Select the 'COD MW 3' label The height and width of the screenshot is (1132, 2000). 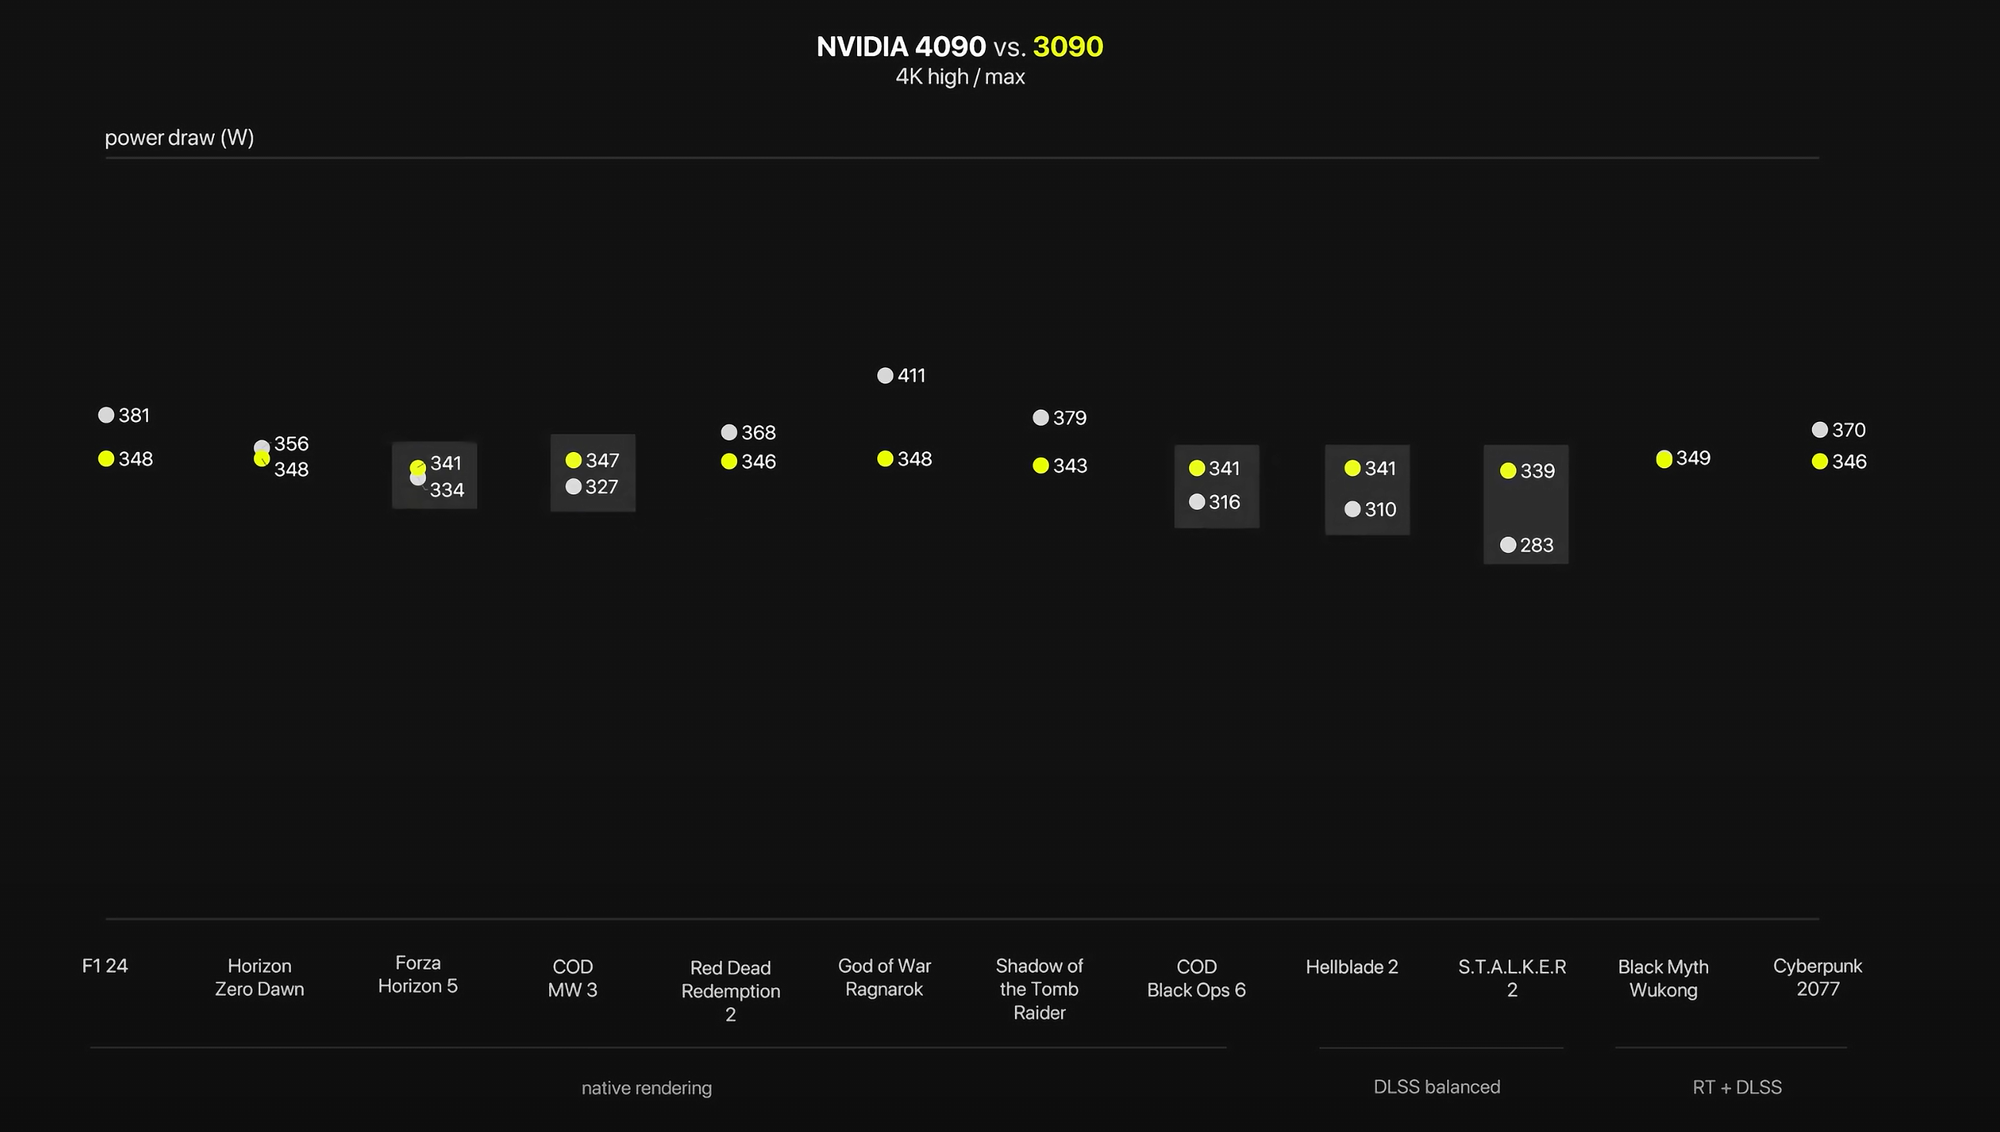point(573,979)
